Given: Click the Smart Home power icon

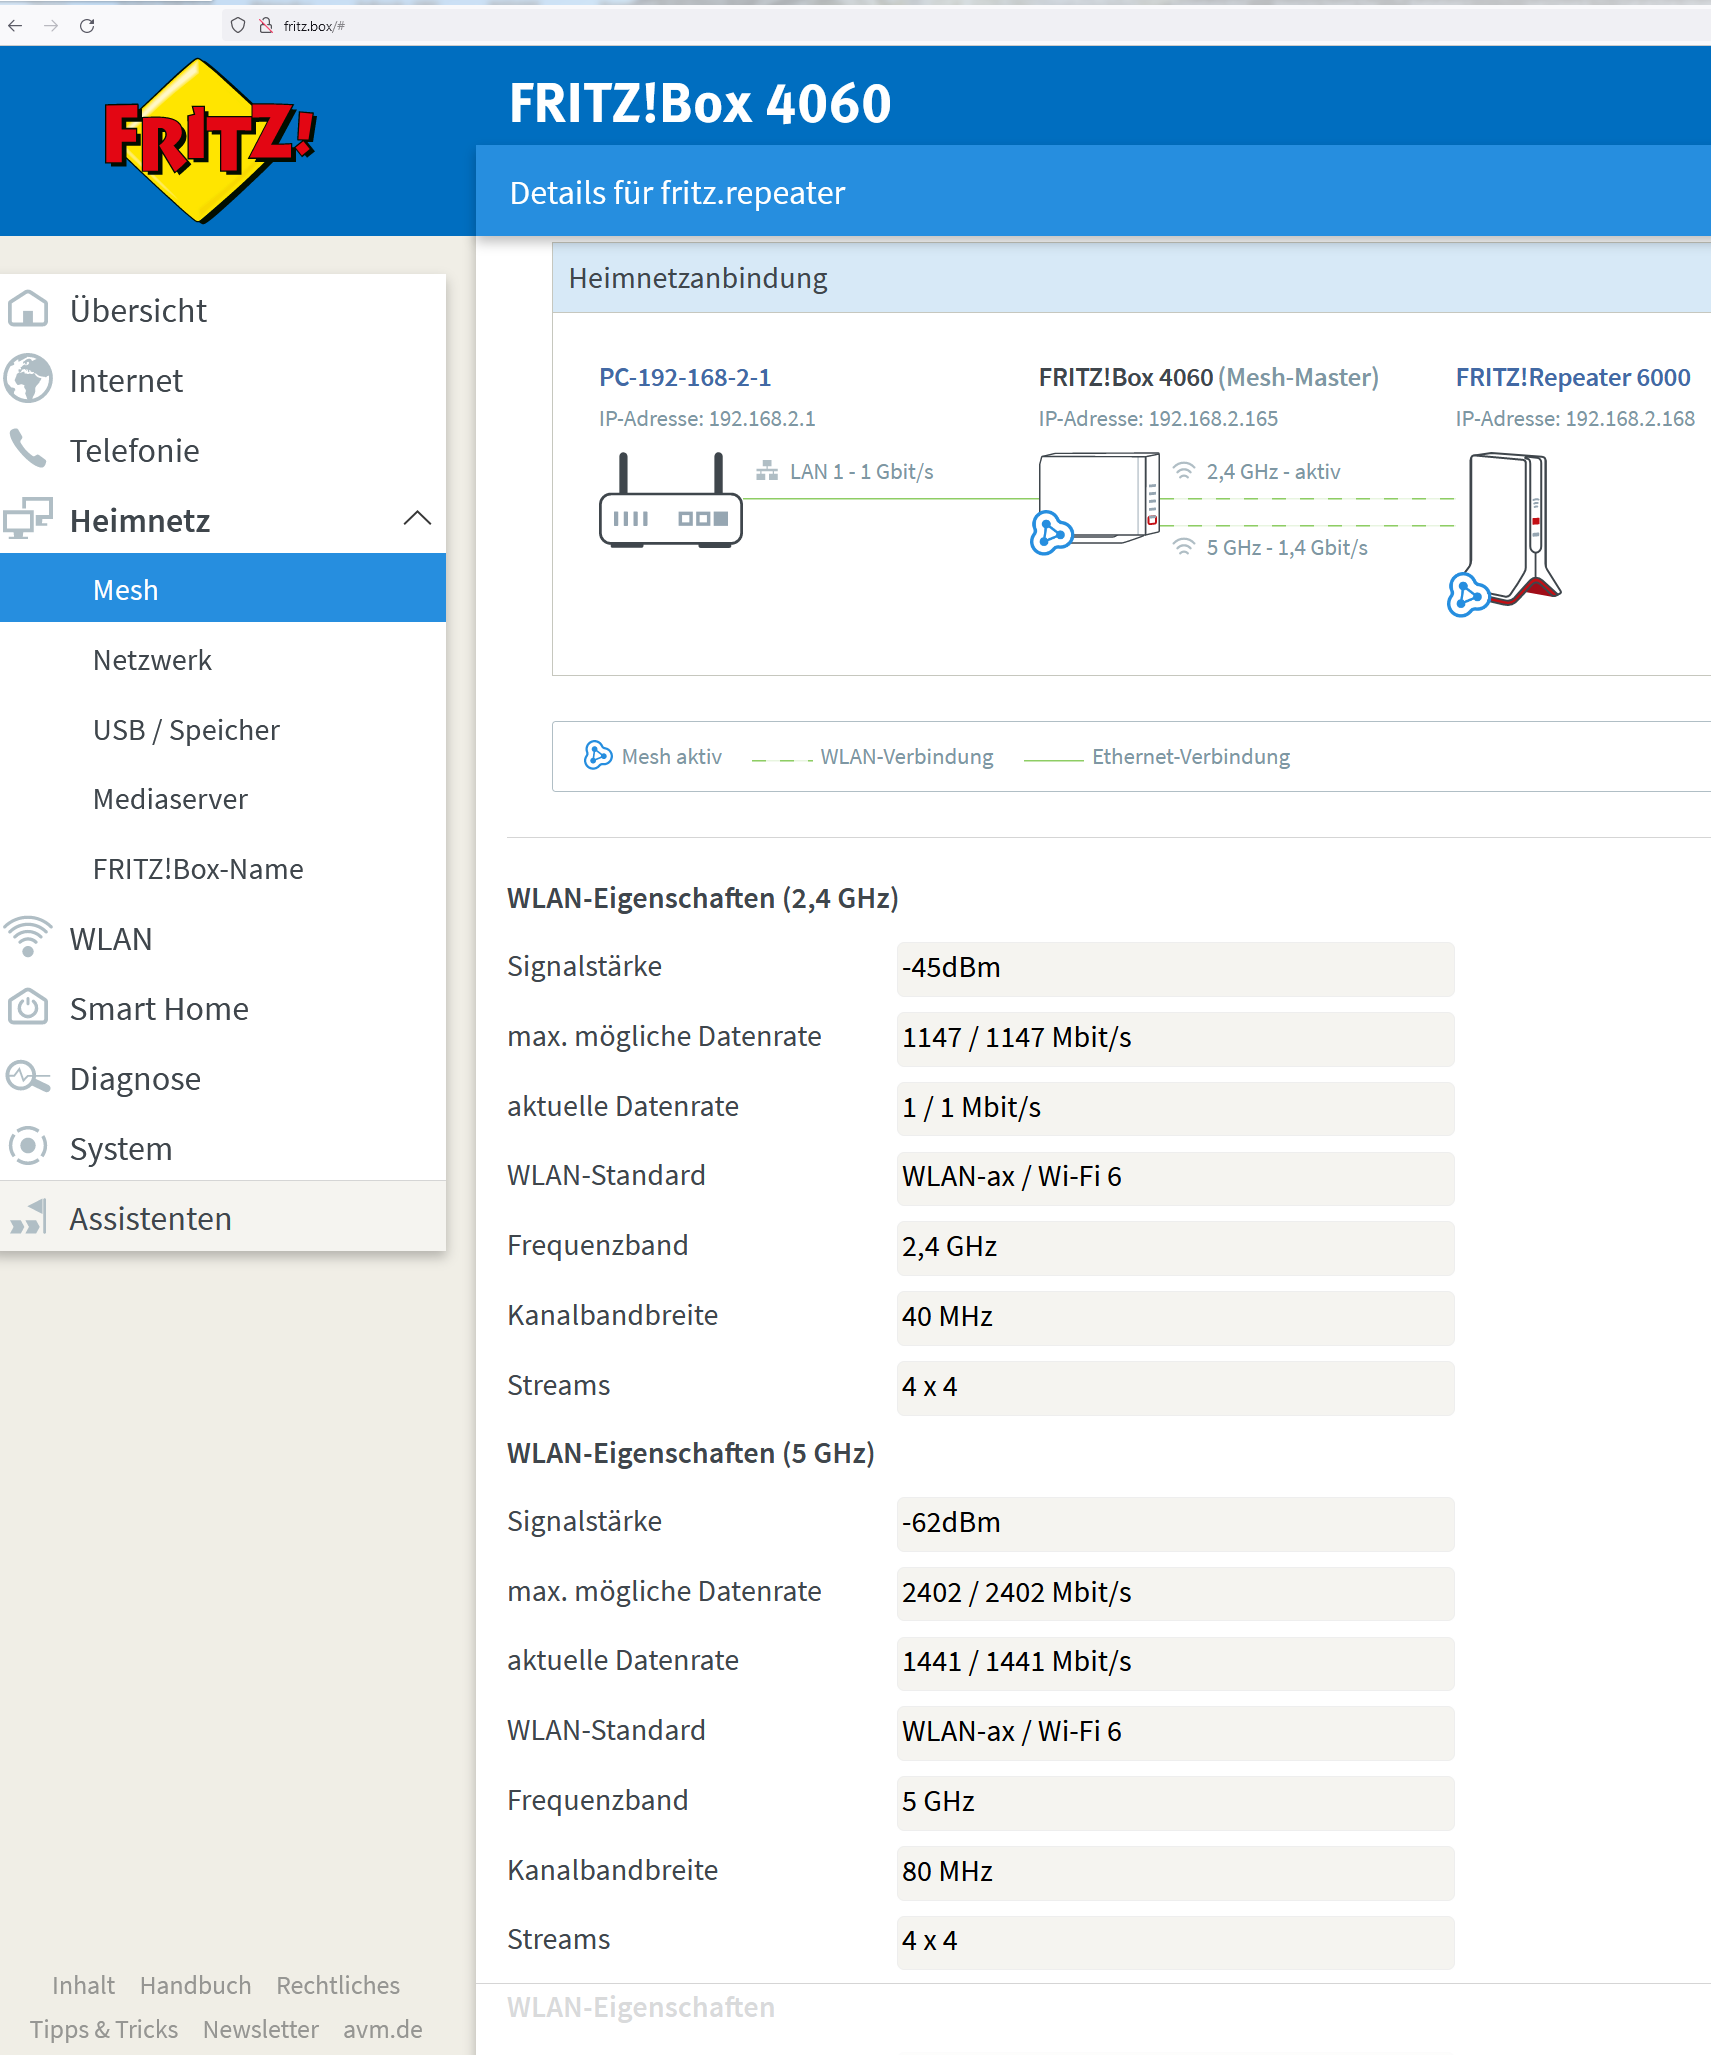Looking at the screenshot, I should [x=28, y=1007].
